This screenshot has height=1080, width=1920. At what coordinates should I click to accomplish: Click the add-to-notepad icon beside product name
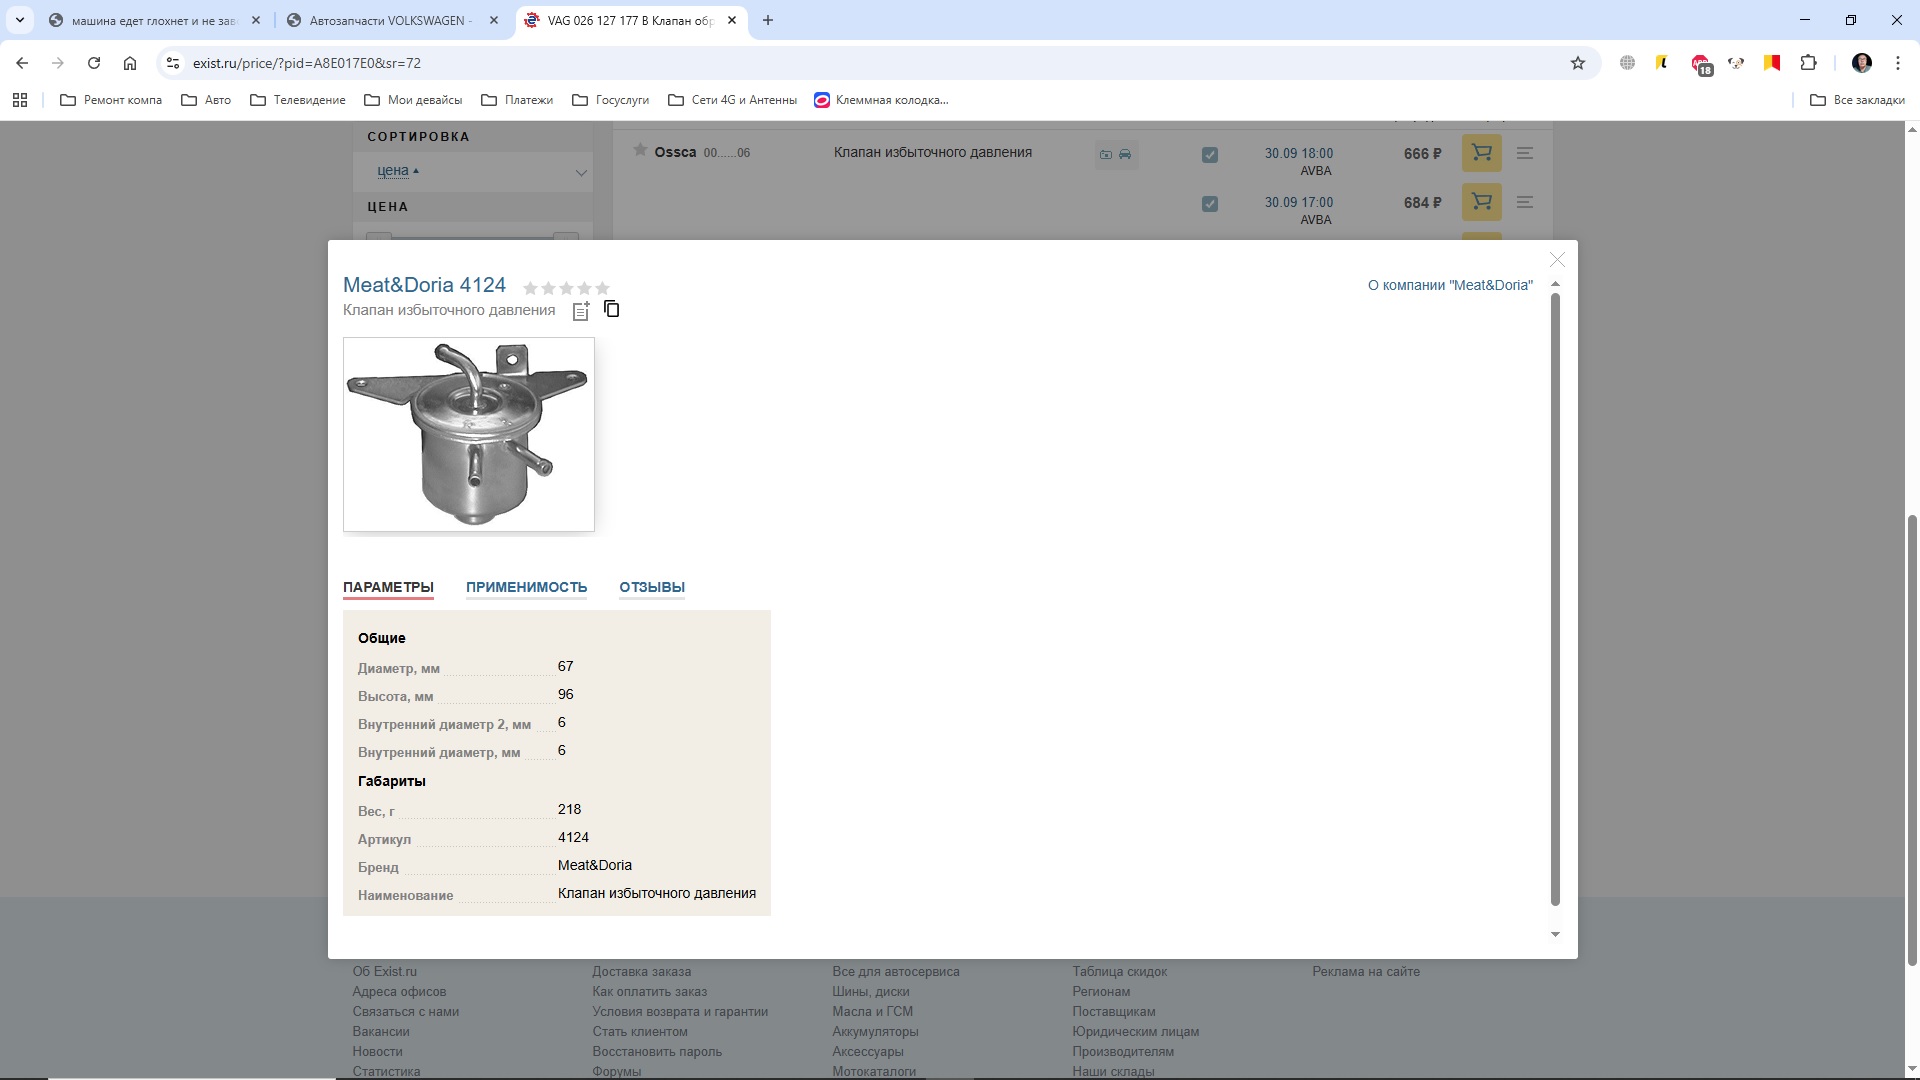pos(581,311)
